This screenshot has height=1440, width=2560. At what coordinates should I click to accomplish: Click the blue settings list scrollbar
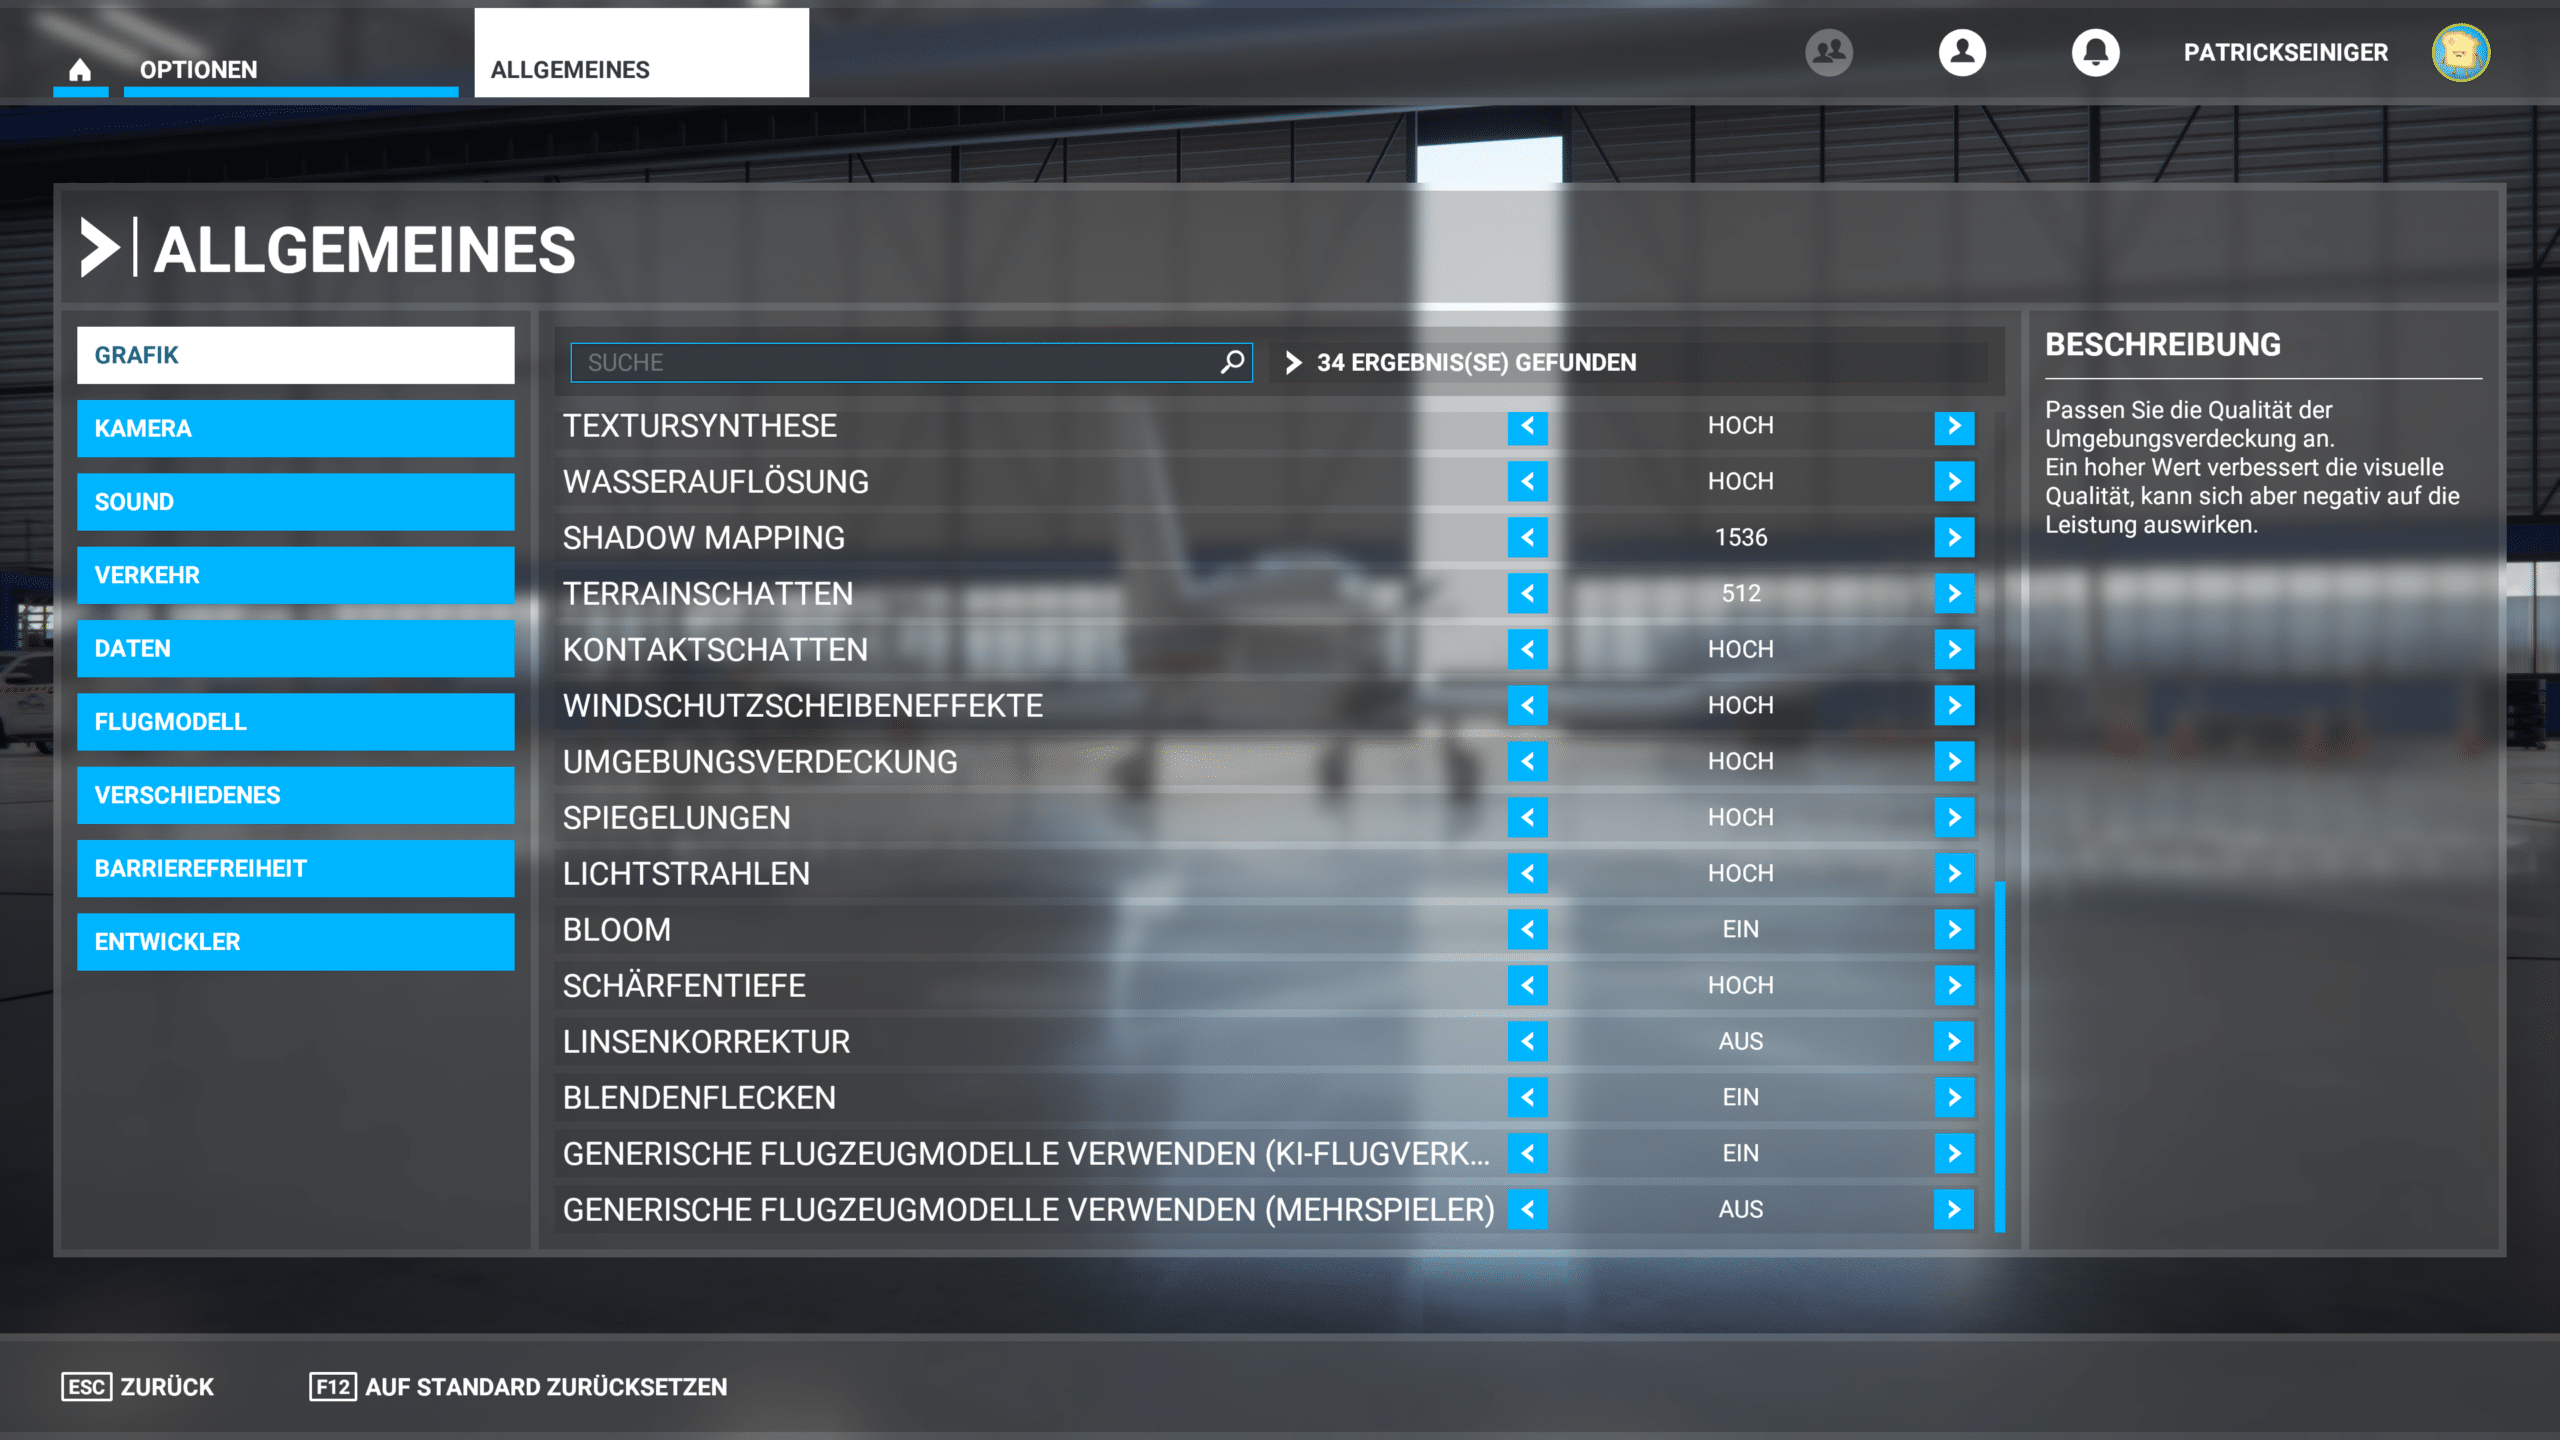pyautogui.click(x=2000, y=1055)
